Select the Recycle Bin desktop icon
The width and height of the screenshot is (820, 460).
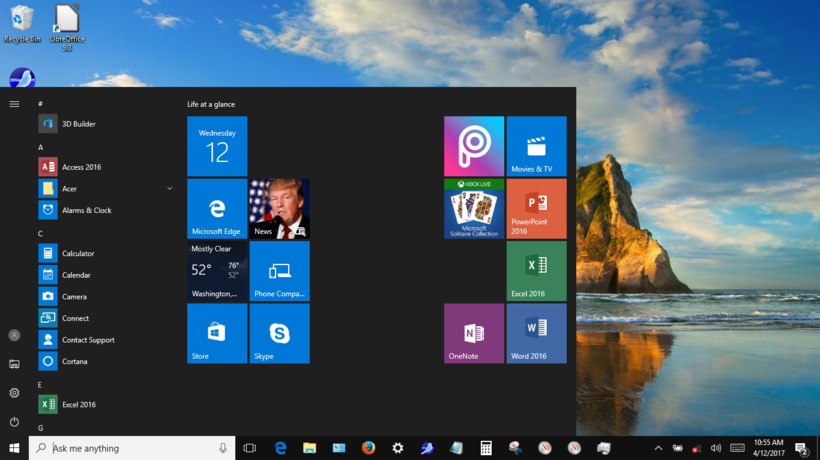pyautogui.click(x=22, y=24)
